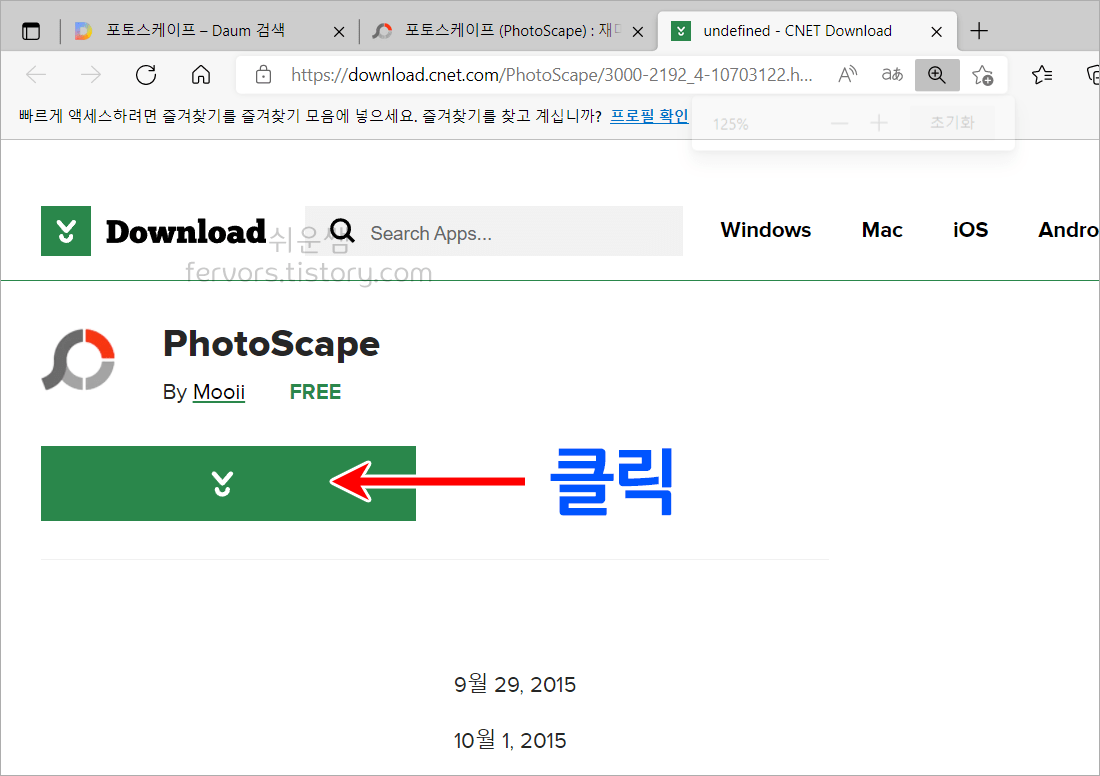Image resolution: width=1100 pixels, height=776 pixels.
Task: Go forward with the forward arrow
Action: pyautogui.click(x=90, y=74)
